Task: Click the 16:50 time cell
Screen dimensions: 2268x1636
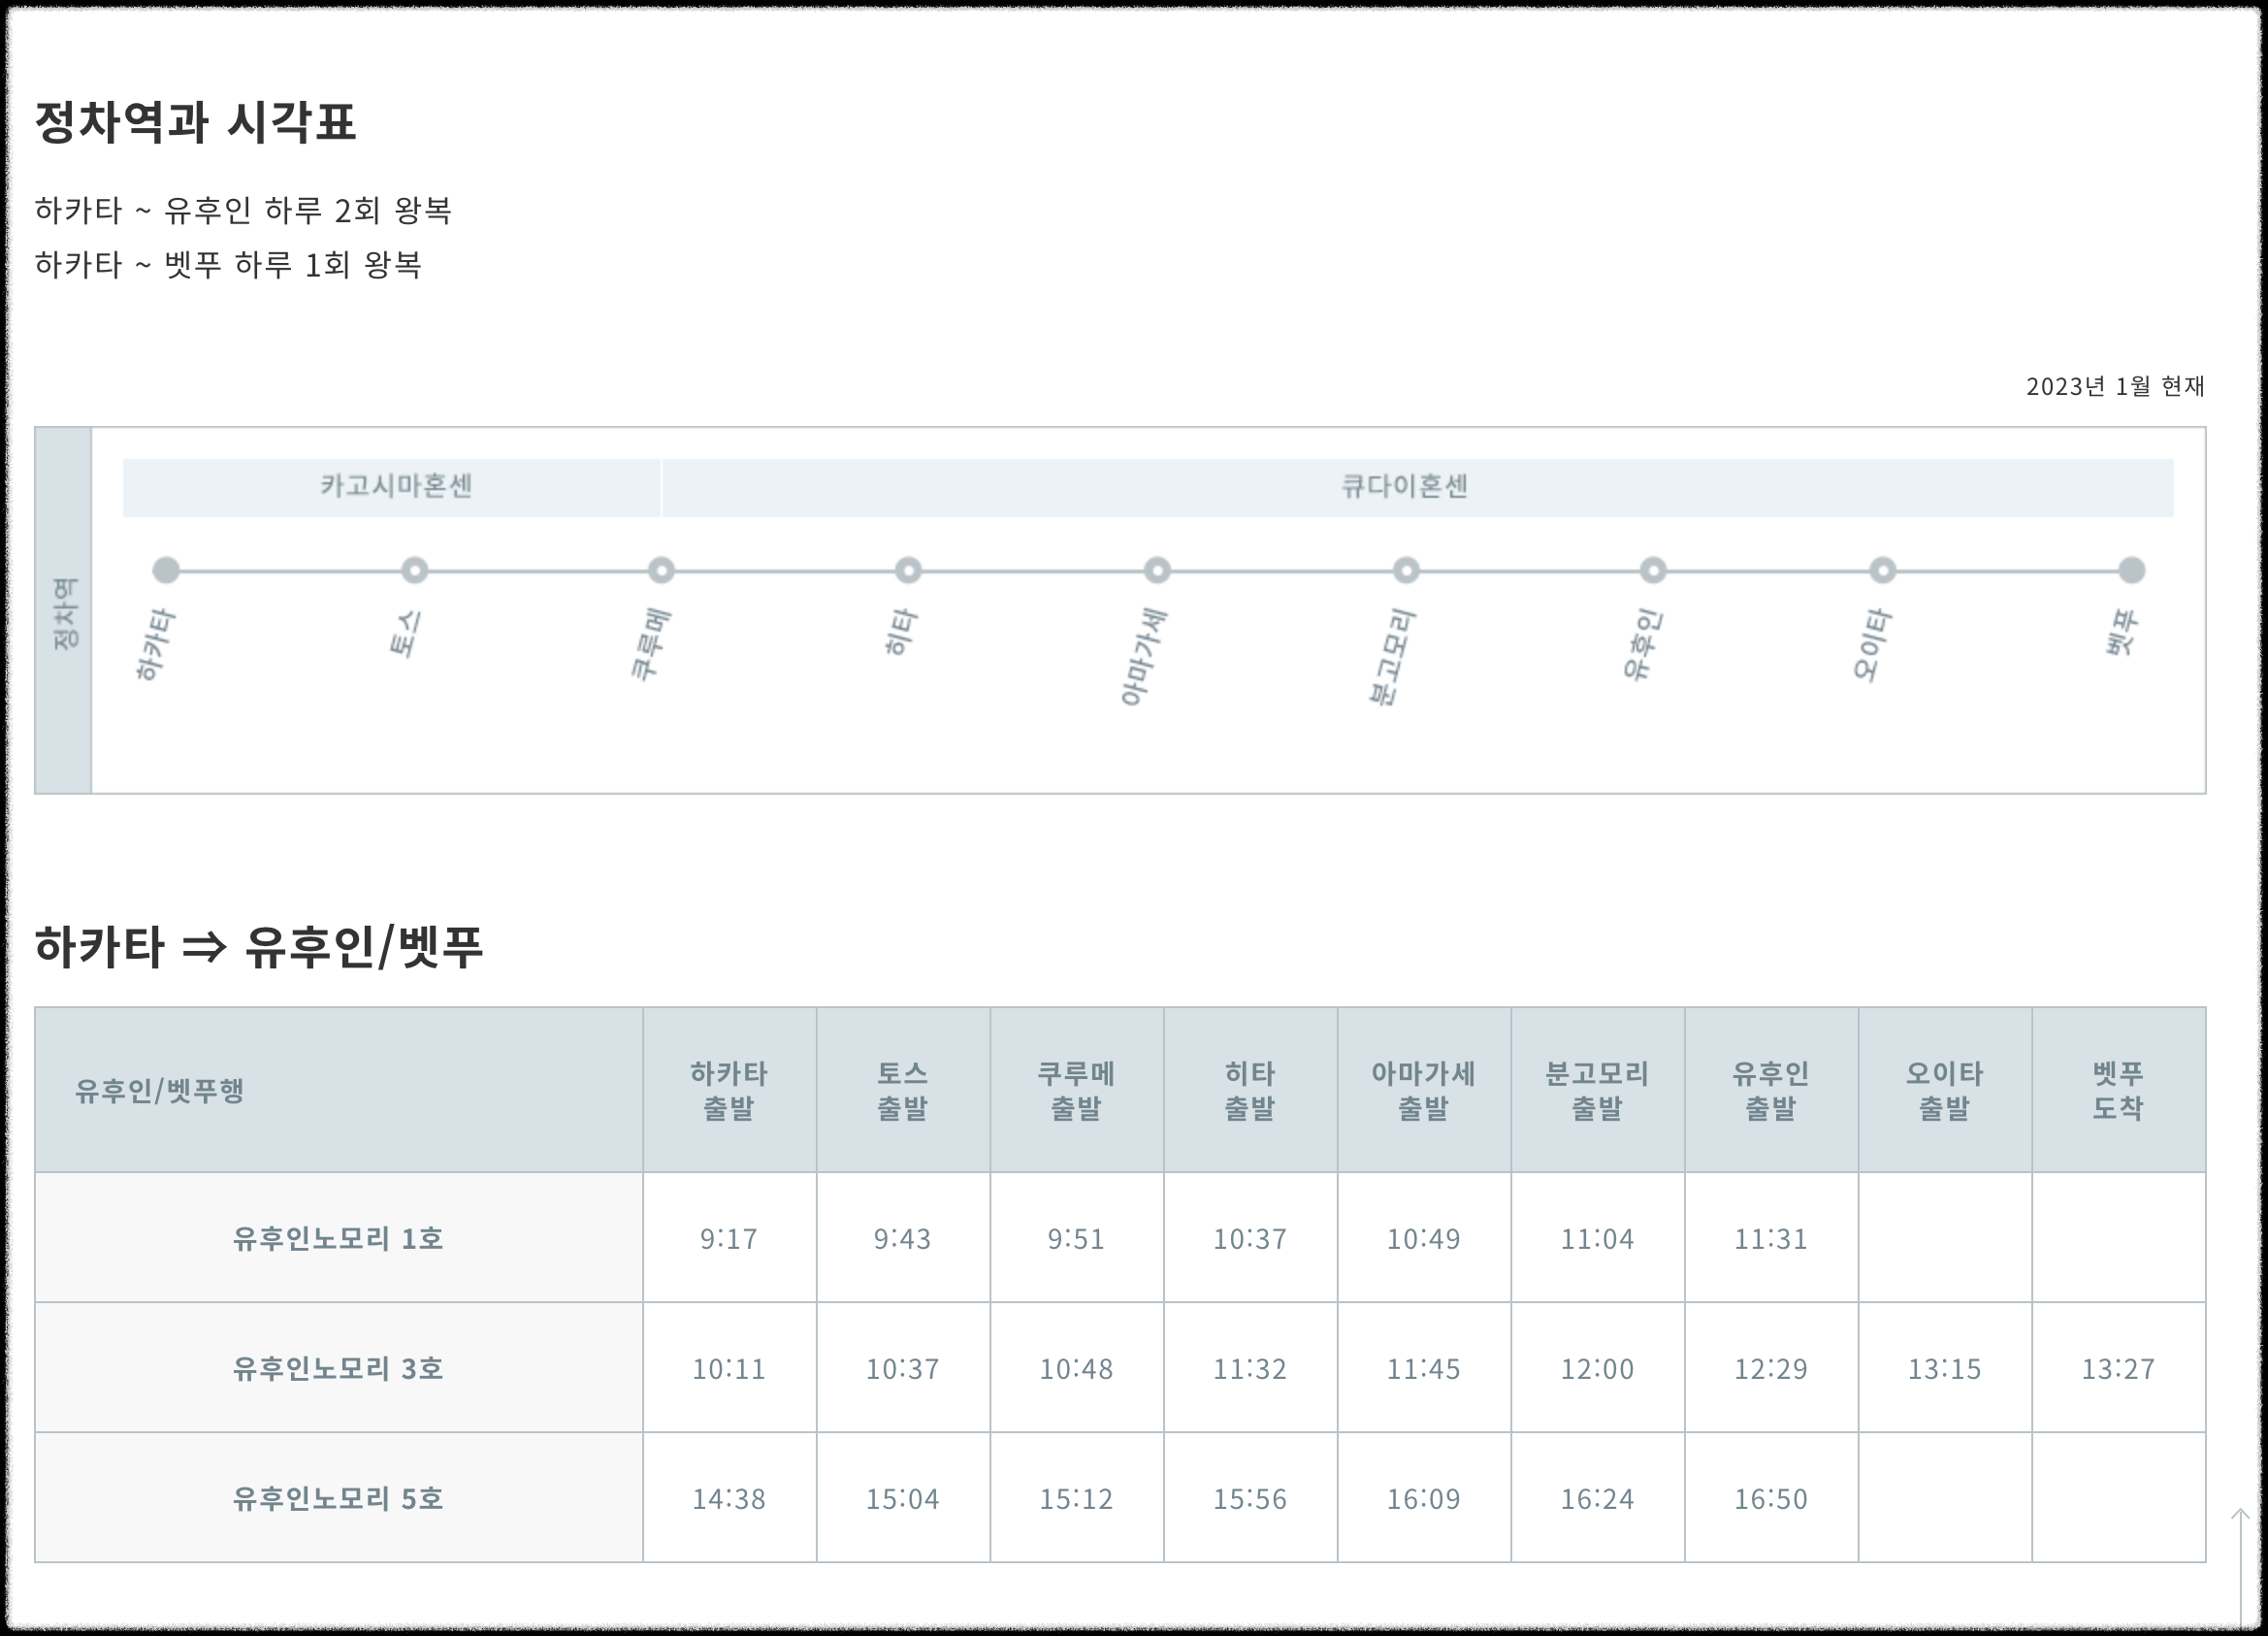Action: (1771, 1498)
